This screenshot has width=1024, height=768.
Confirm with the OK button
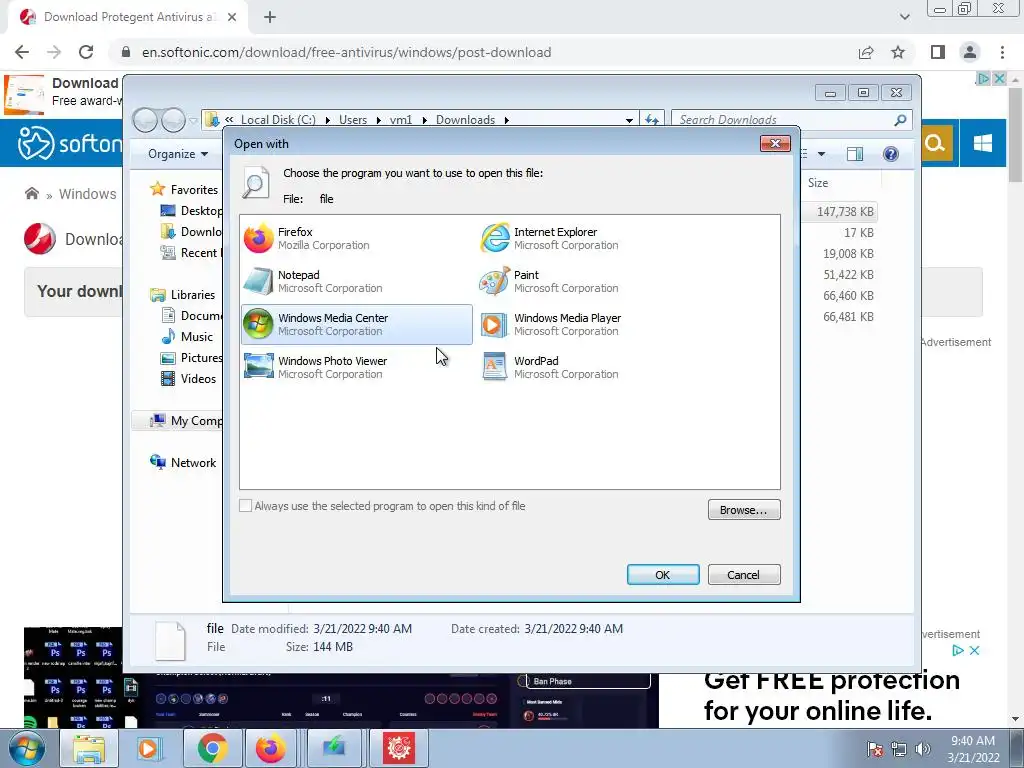663,575
